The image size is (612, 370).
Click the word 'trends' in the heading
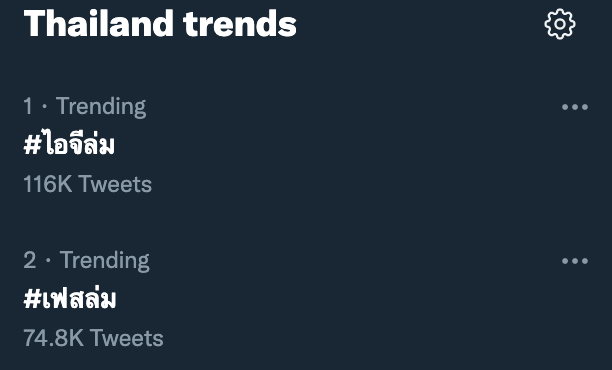pyautogui.click(x=240, y=24)
